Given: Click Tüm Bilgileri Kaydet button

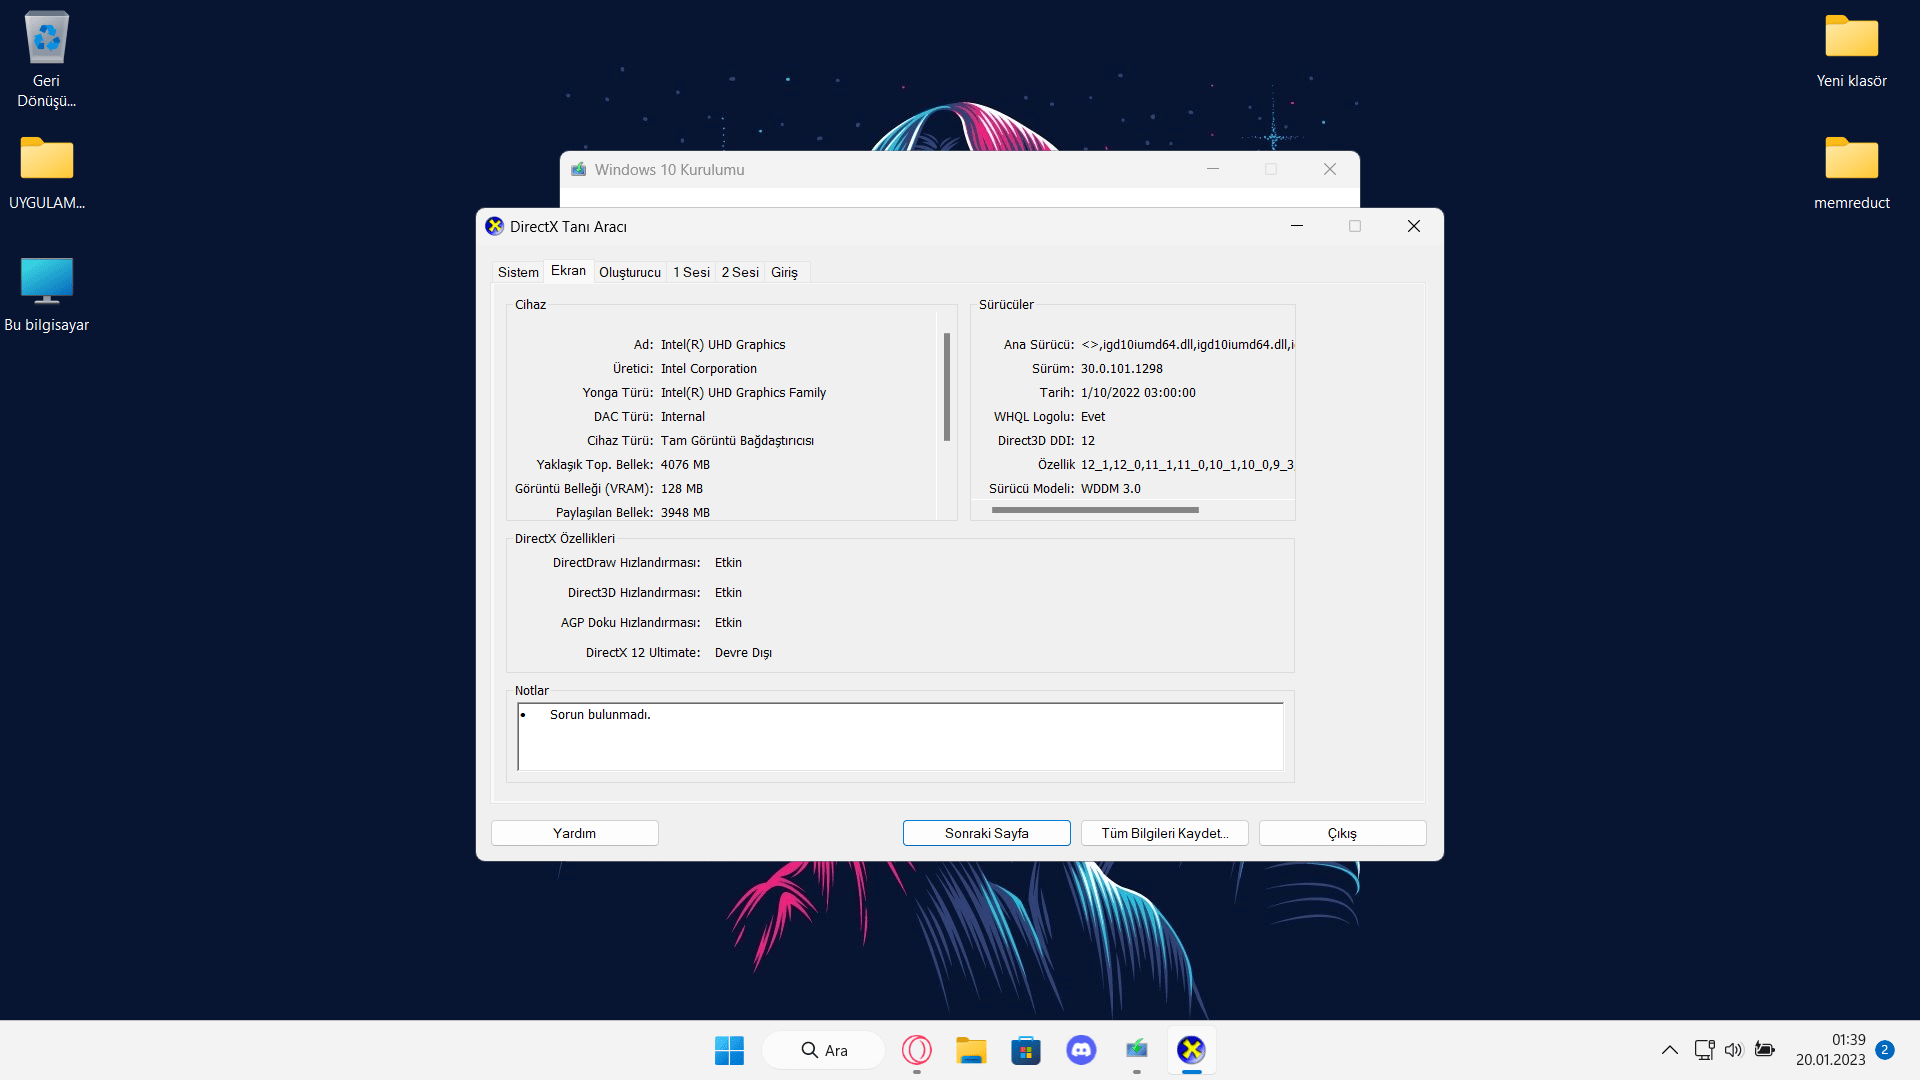Looking at the screenshot, I should pos(1165,833).
